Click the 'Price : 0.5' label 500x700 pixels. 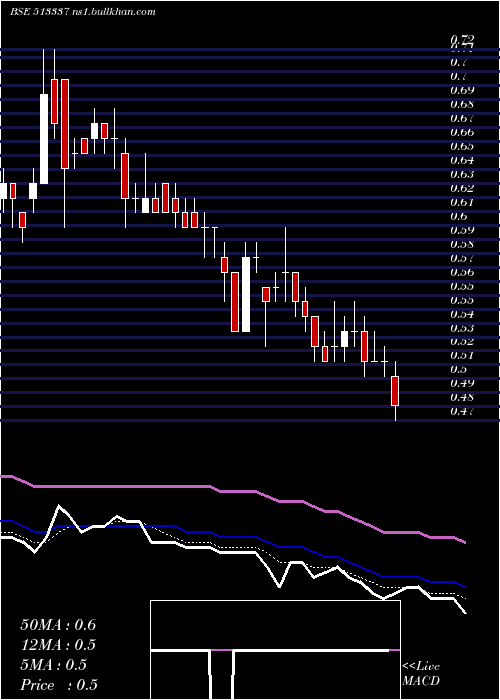59,685
